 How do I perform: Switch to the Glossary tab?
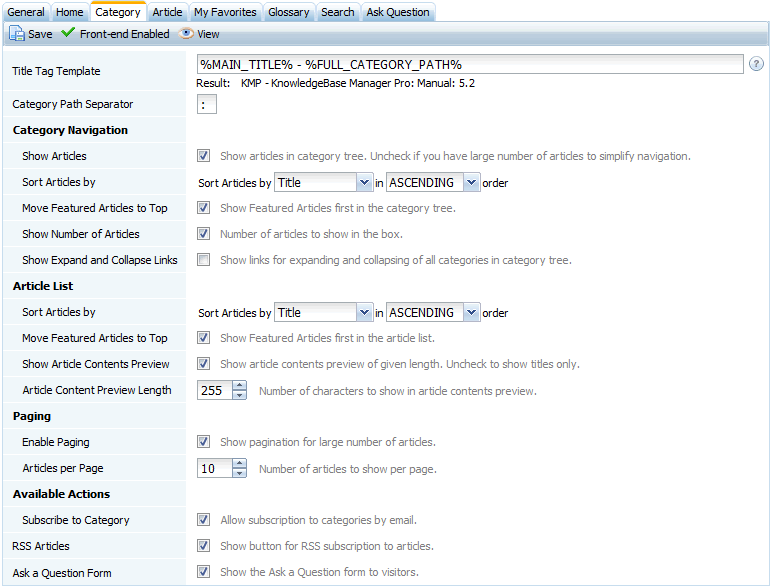coord(289,12)
